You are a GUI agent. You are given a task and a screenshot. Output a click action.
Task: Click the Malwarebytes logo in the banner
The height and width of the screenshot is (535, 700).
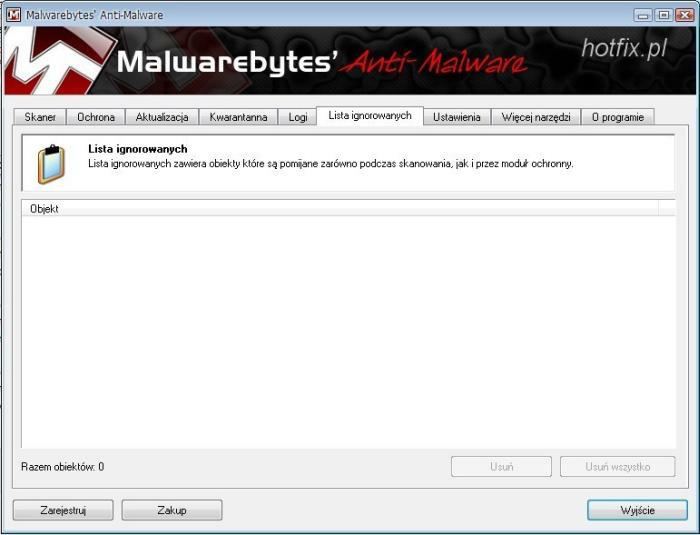[x=60, y=62]
